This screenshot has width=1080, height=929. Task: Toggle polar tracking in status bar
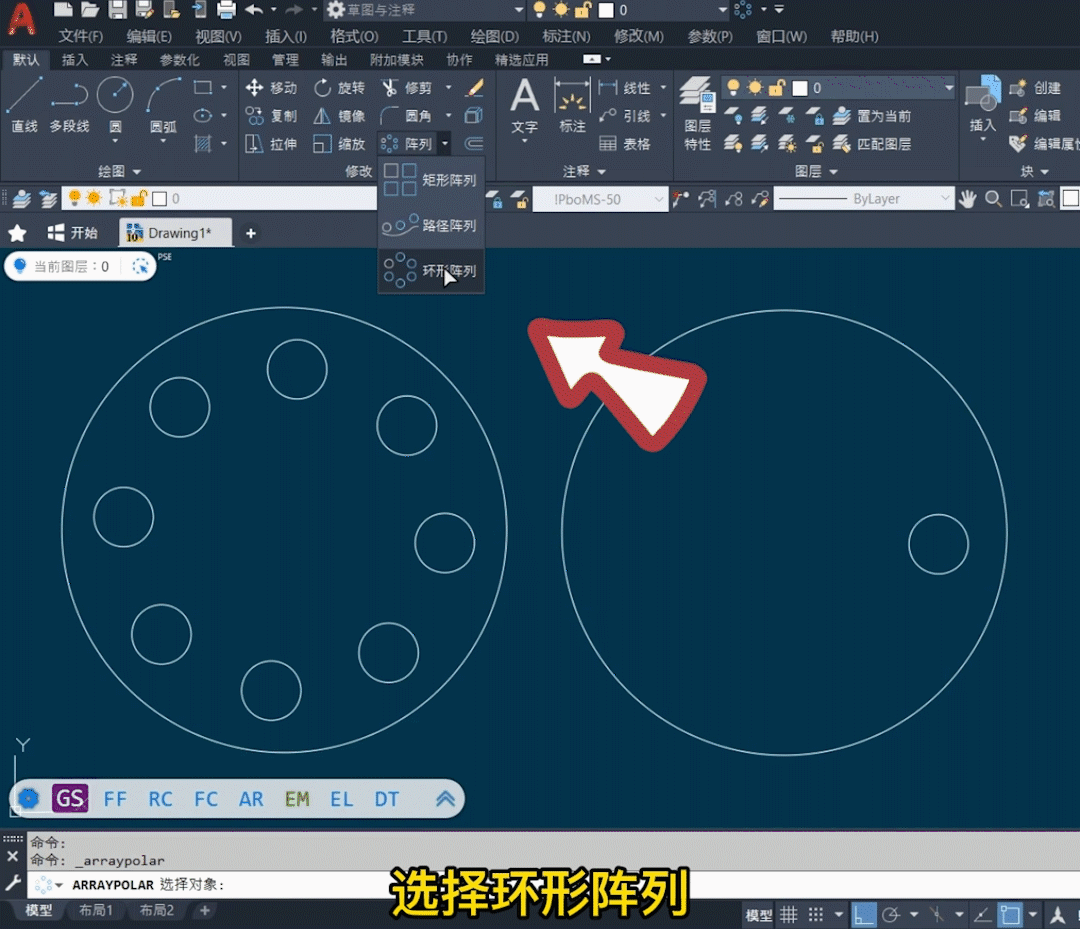click(x=891, y=915)
